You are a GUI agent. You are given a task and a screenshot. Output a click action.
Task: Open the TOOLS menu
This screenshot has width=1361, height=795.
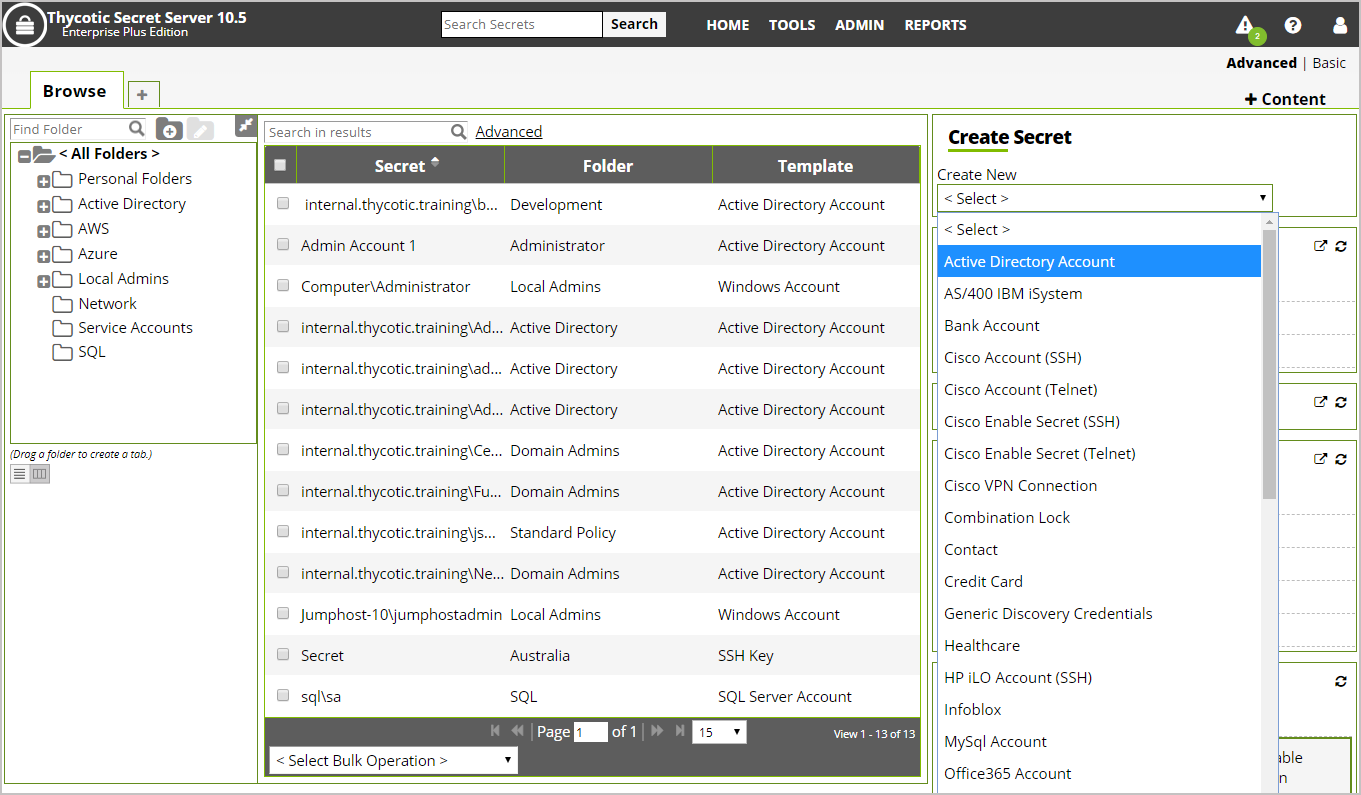[792, 25]
